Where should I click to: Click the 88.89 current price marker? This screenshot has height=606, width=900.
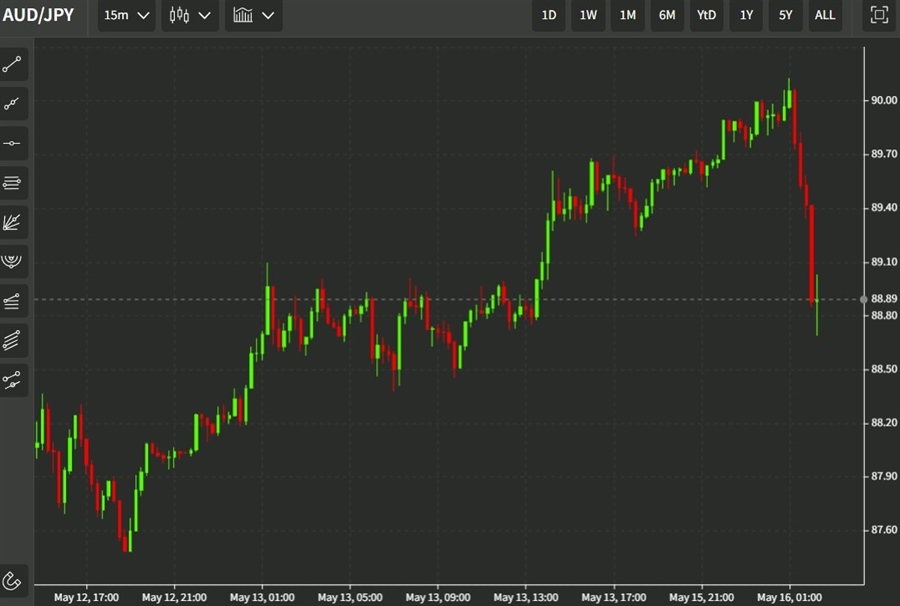884,298
